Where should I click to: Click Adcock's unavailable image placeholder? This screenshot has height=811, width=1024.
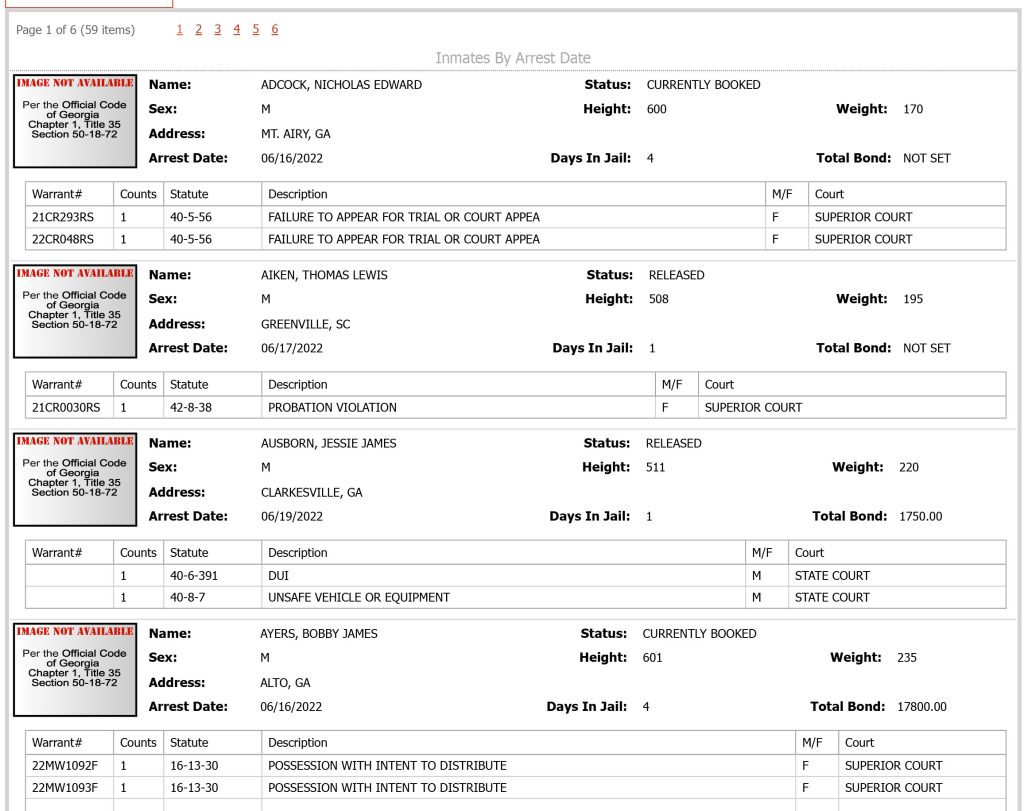pyautogui.click(x=75, y=121)
